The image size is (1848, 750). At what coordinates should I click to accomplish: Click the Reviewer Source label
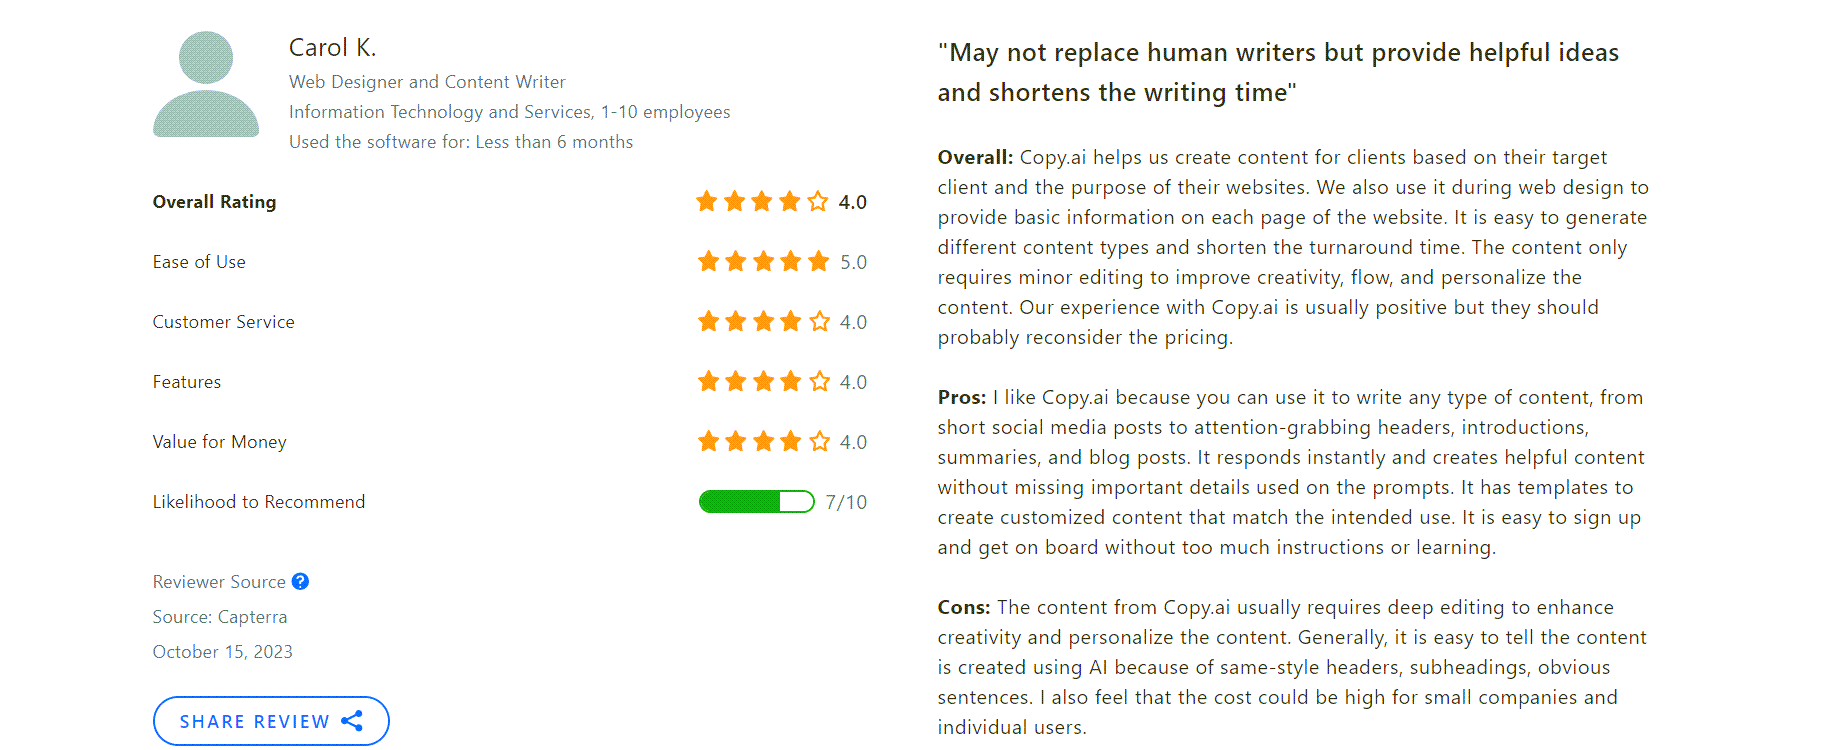click(x=219, y=581)
